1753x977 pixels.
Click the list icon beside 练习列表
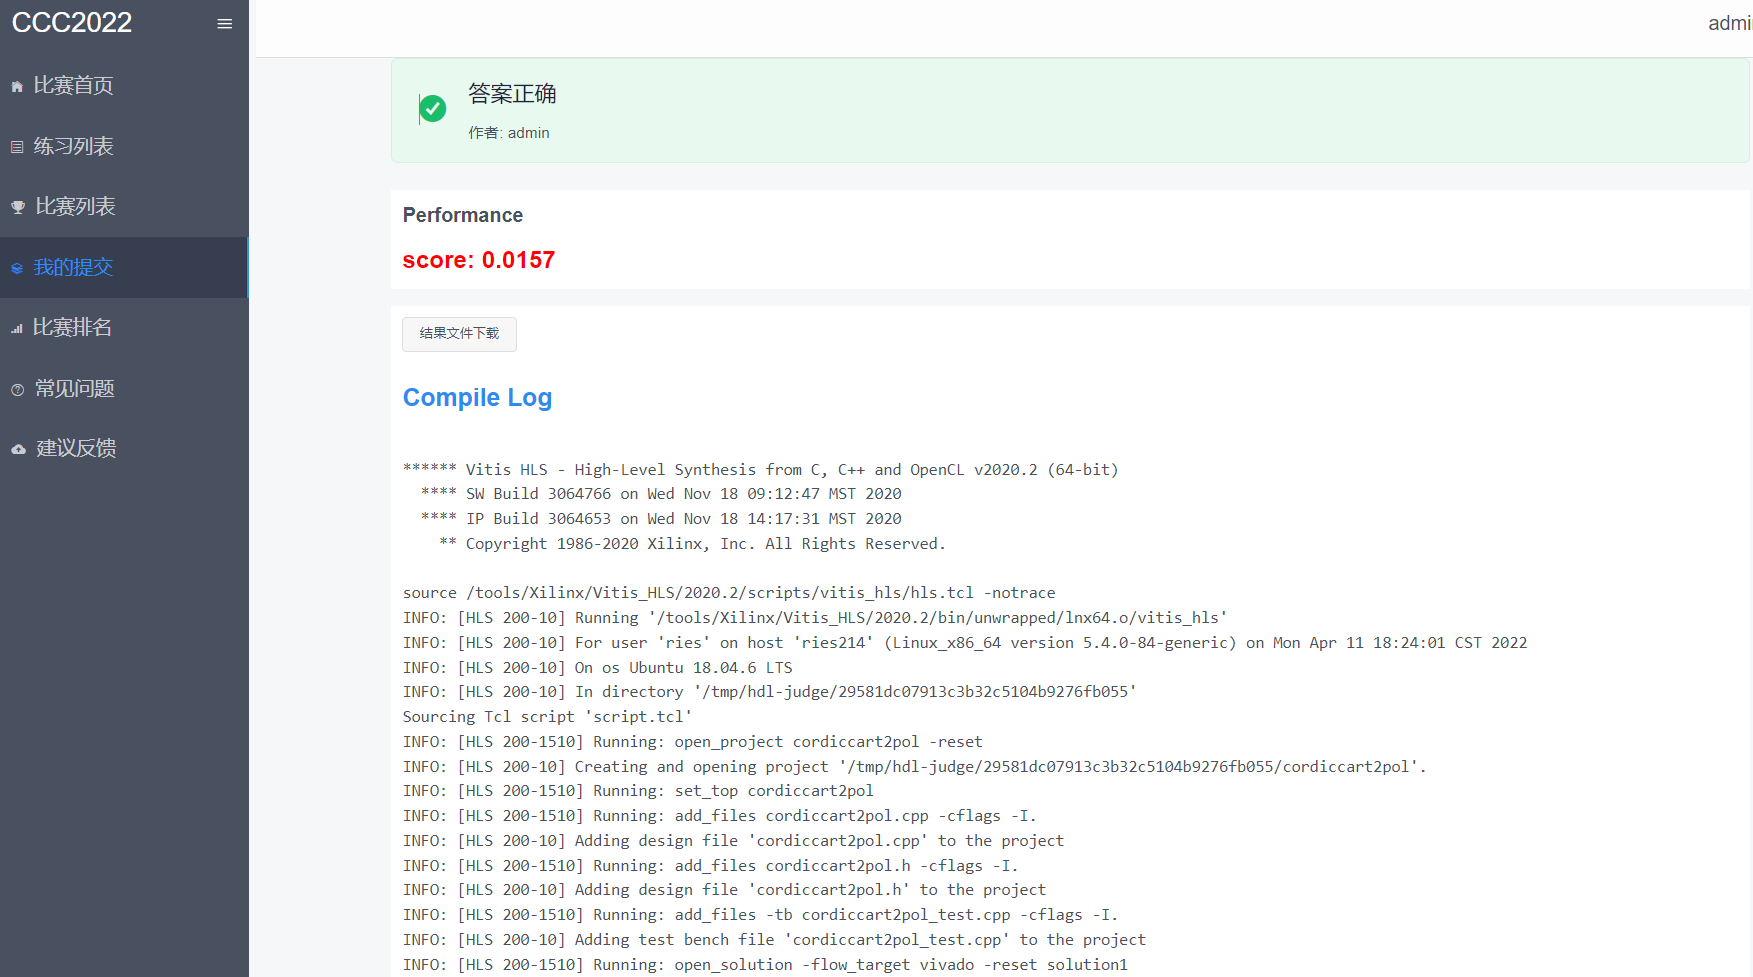17,147
